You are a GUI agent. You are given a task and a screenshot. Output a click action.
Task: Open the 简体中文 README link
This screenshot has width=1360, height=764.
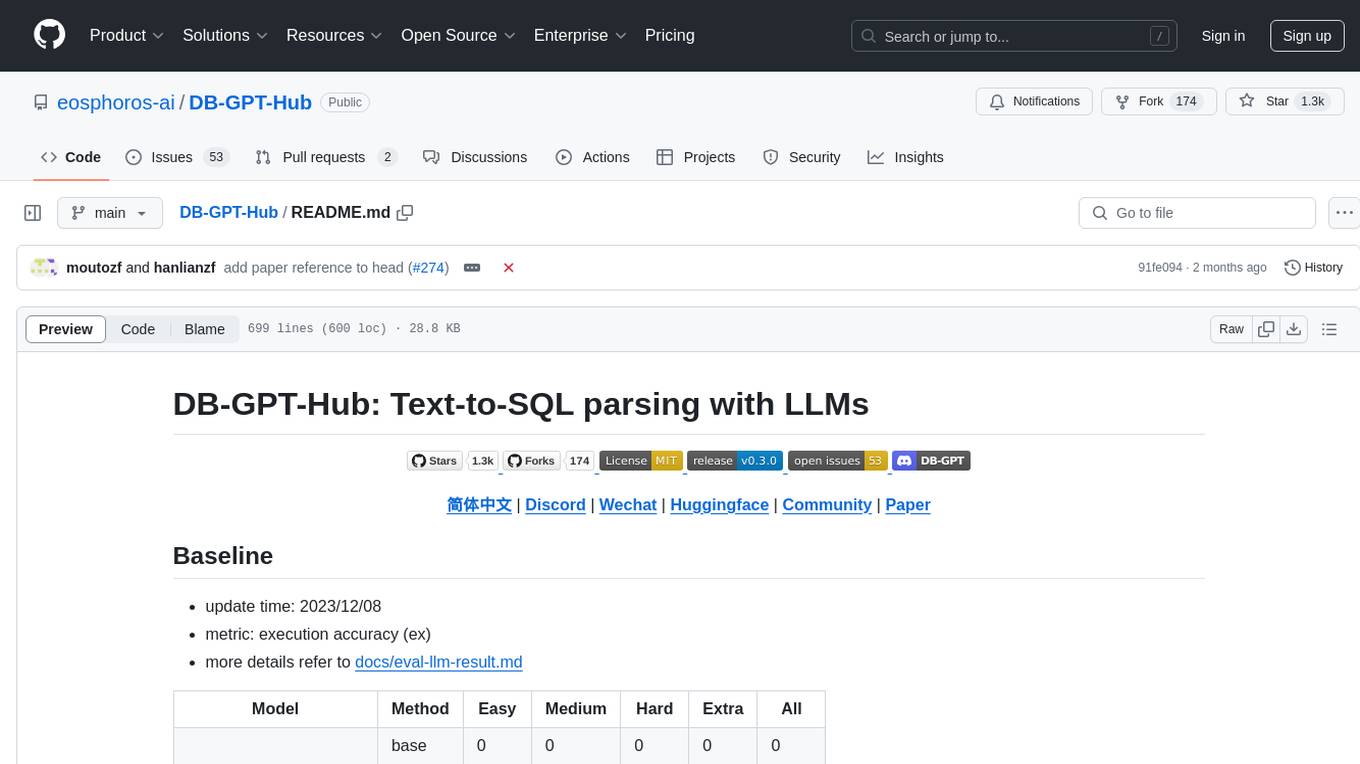pos(479,505)
